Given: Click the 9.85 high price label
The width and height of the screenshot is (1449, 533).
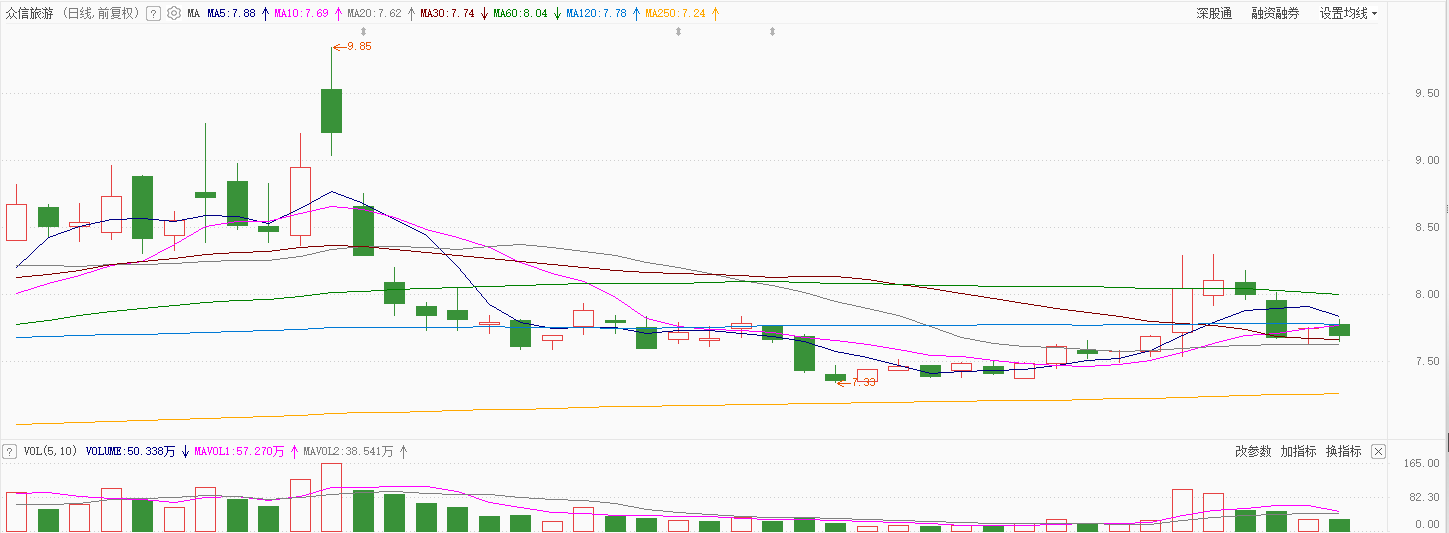Looking at the screenshot, I should (359, 46).
